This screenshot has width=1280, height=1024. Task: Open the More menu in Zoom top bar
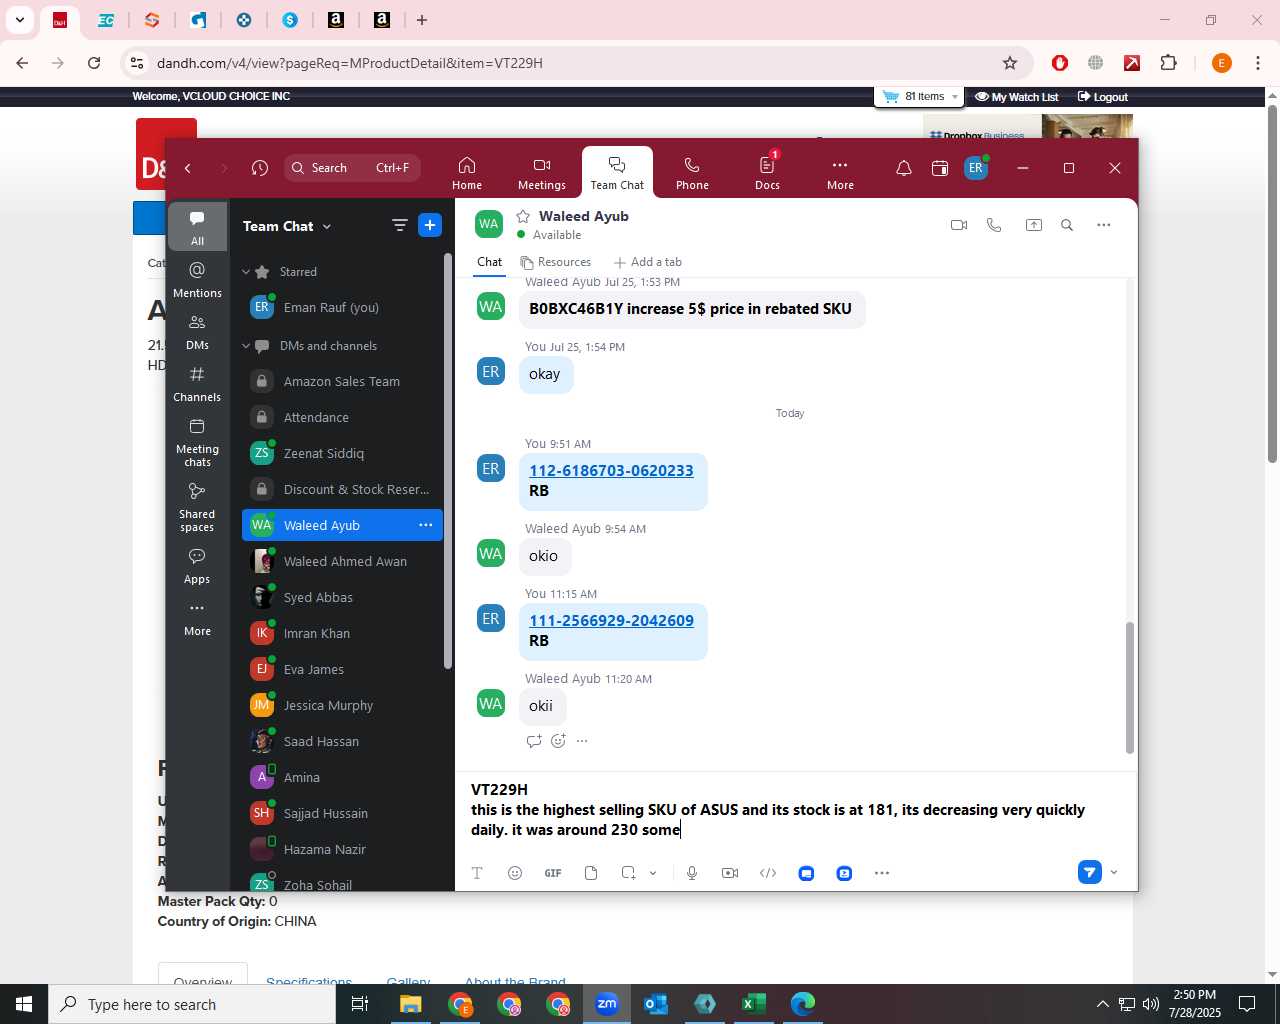[840, 172]
